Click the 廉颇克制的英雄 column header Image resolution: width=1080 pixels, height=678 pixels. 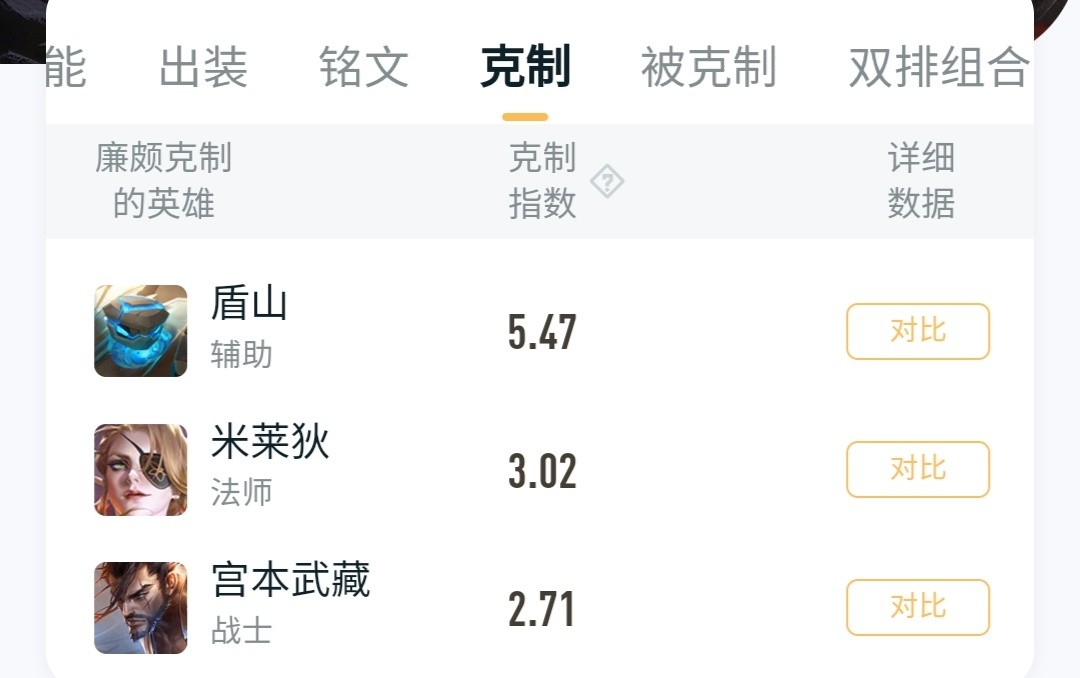(163, 181)
